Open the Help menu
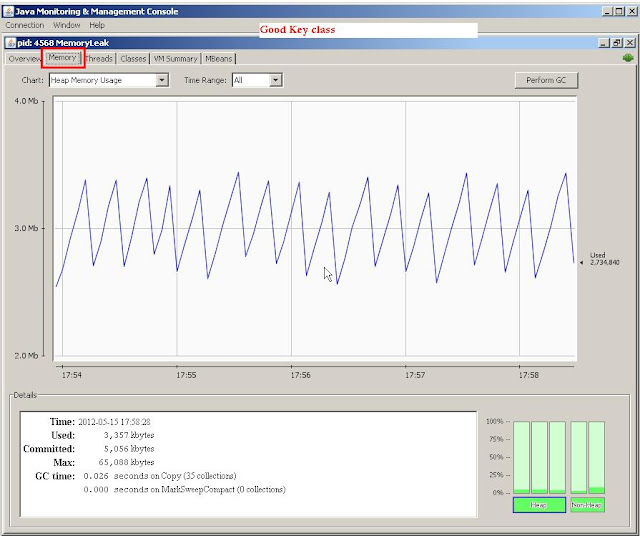 click(x=97, y=25)
